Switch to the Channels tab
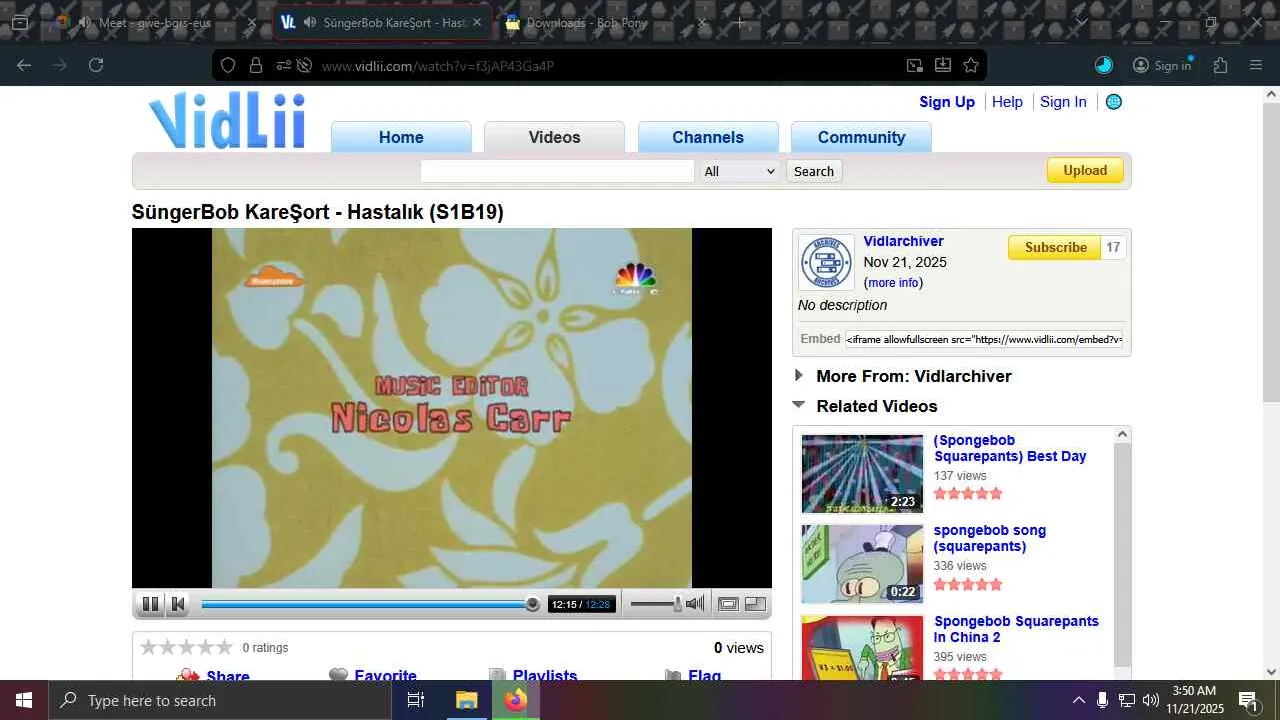 (708, 137)
